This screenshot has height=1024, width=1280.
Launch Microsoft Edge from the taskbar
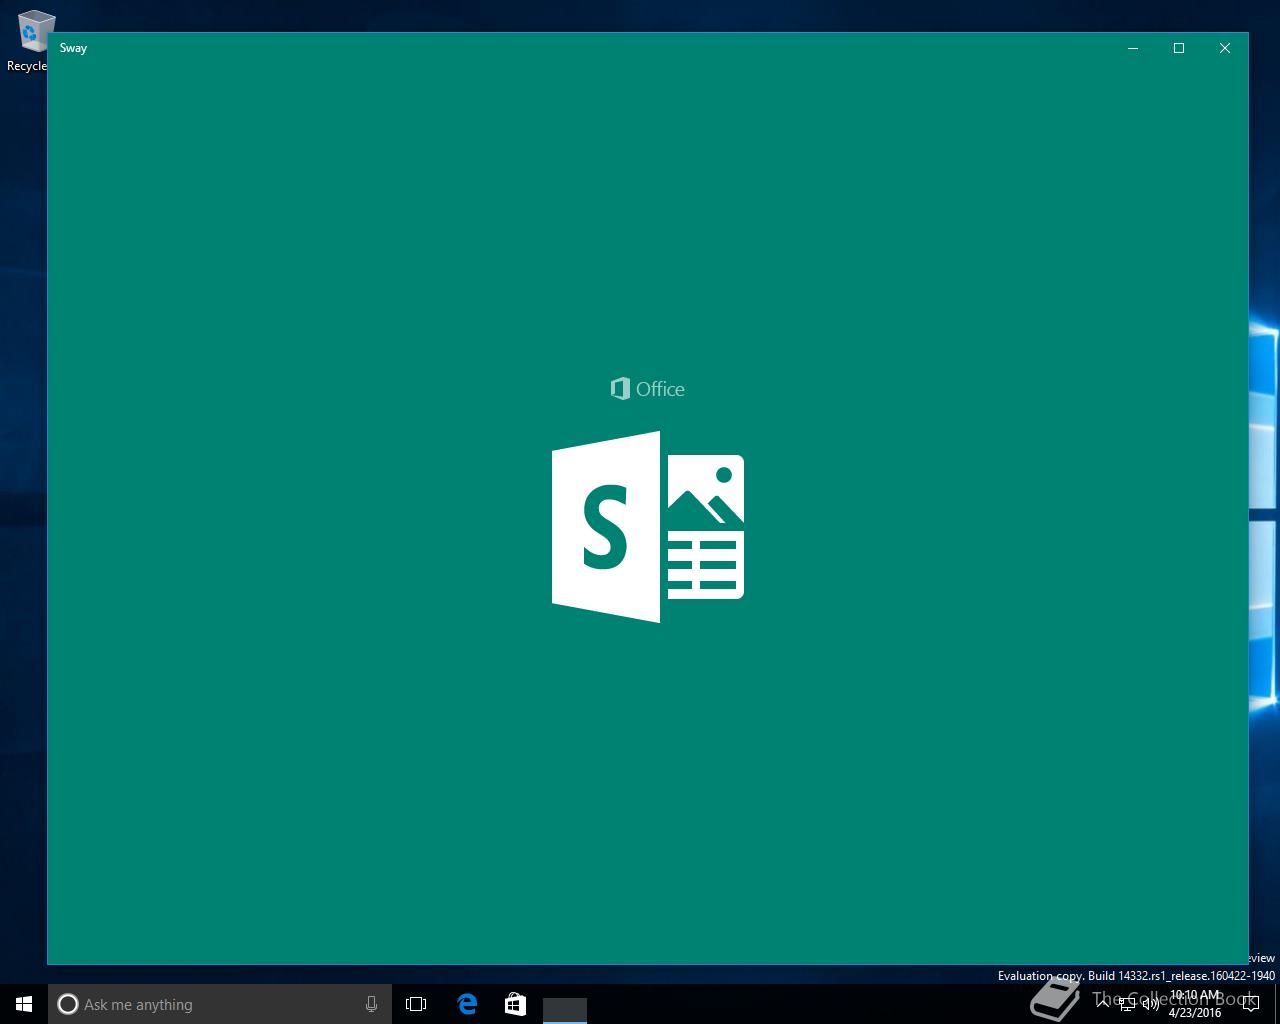pos(467,1004)
